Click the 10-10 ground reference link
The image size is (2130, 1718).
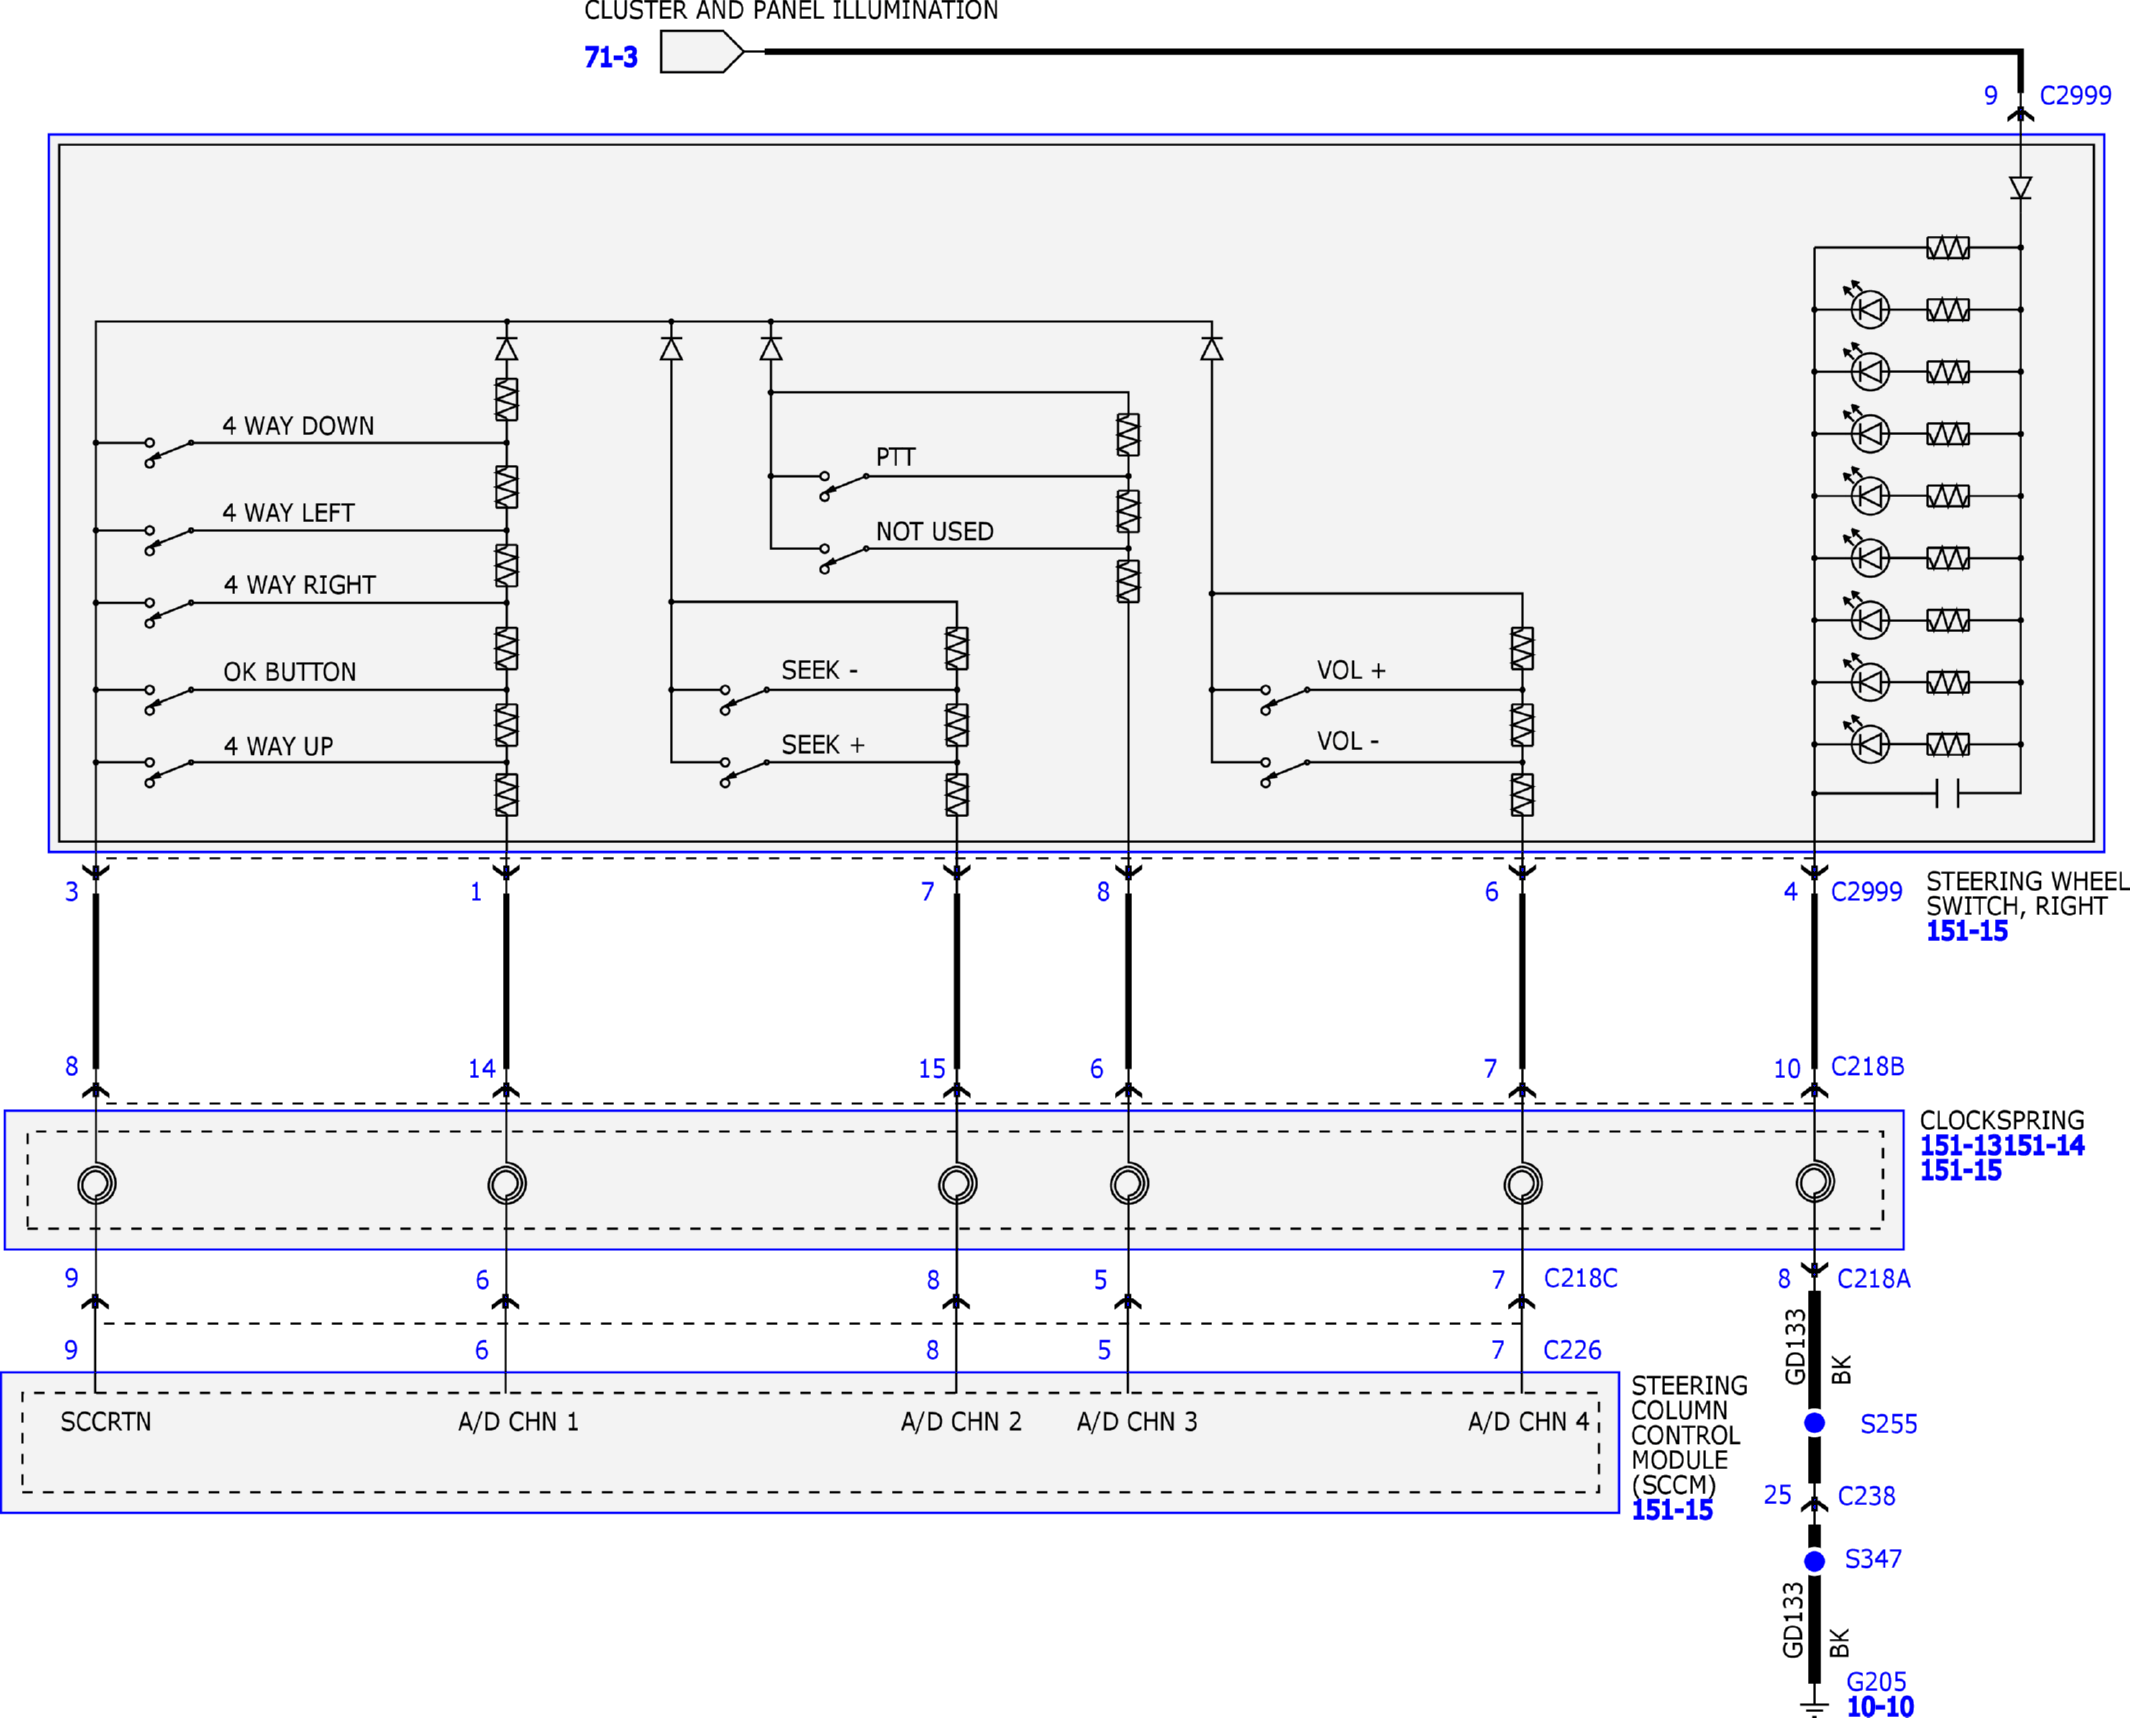pyautogui.click(x=1879, y=1707)
